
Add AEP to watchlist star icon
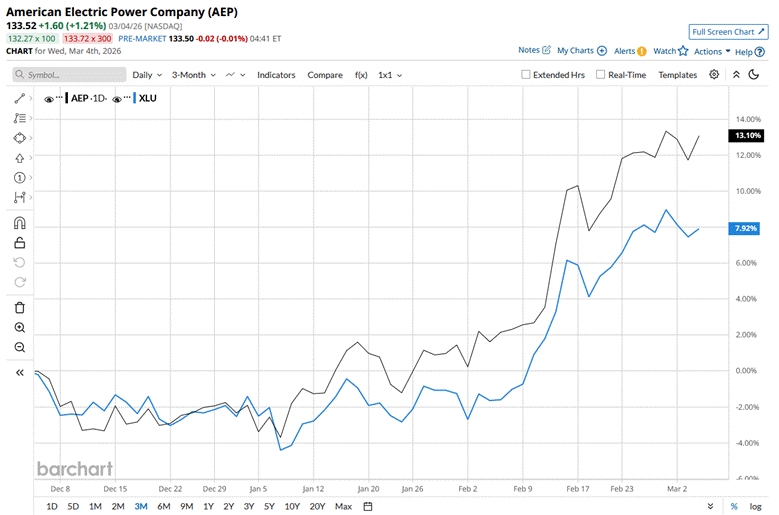(683, 51)
